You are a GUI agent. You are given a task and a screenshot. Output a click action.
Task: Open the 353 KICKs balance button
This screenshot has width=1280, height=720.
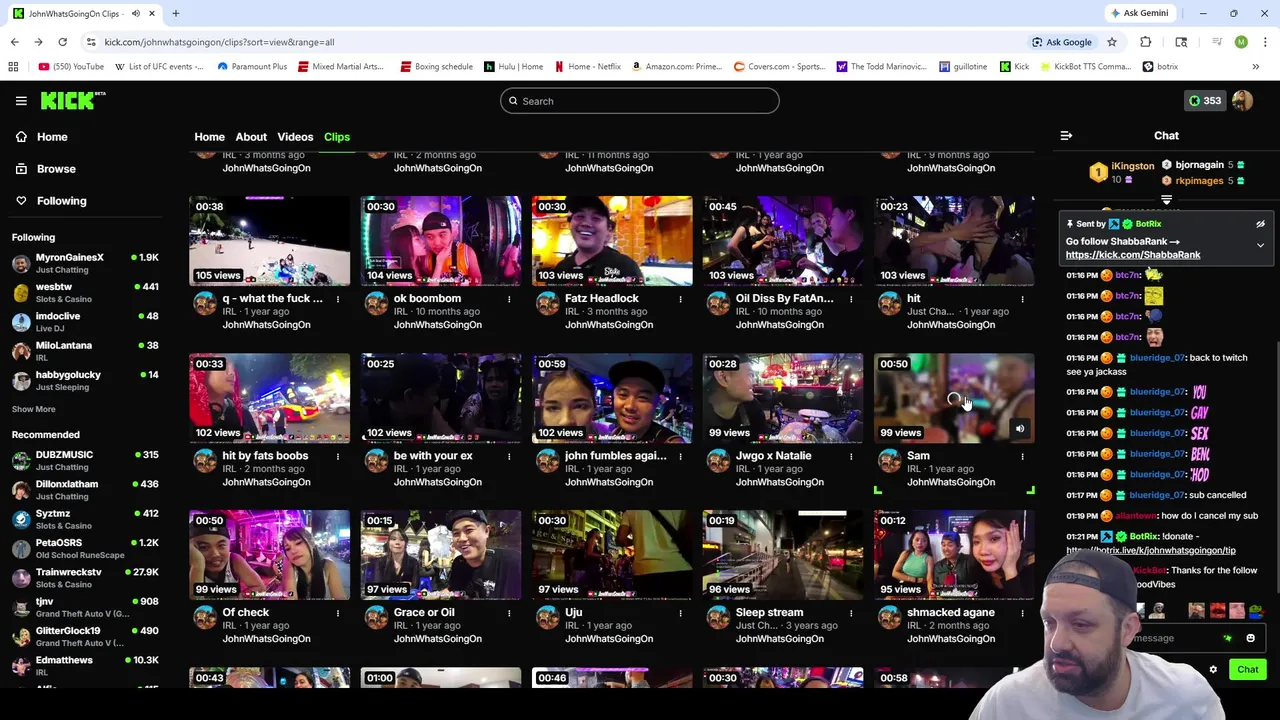[1203, 101]
